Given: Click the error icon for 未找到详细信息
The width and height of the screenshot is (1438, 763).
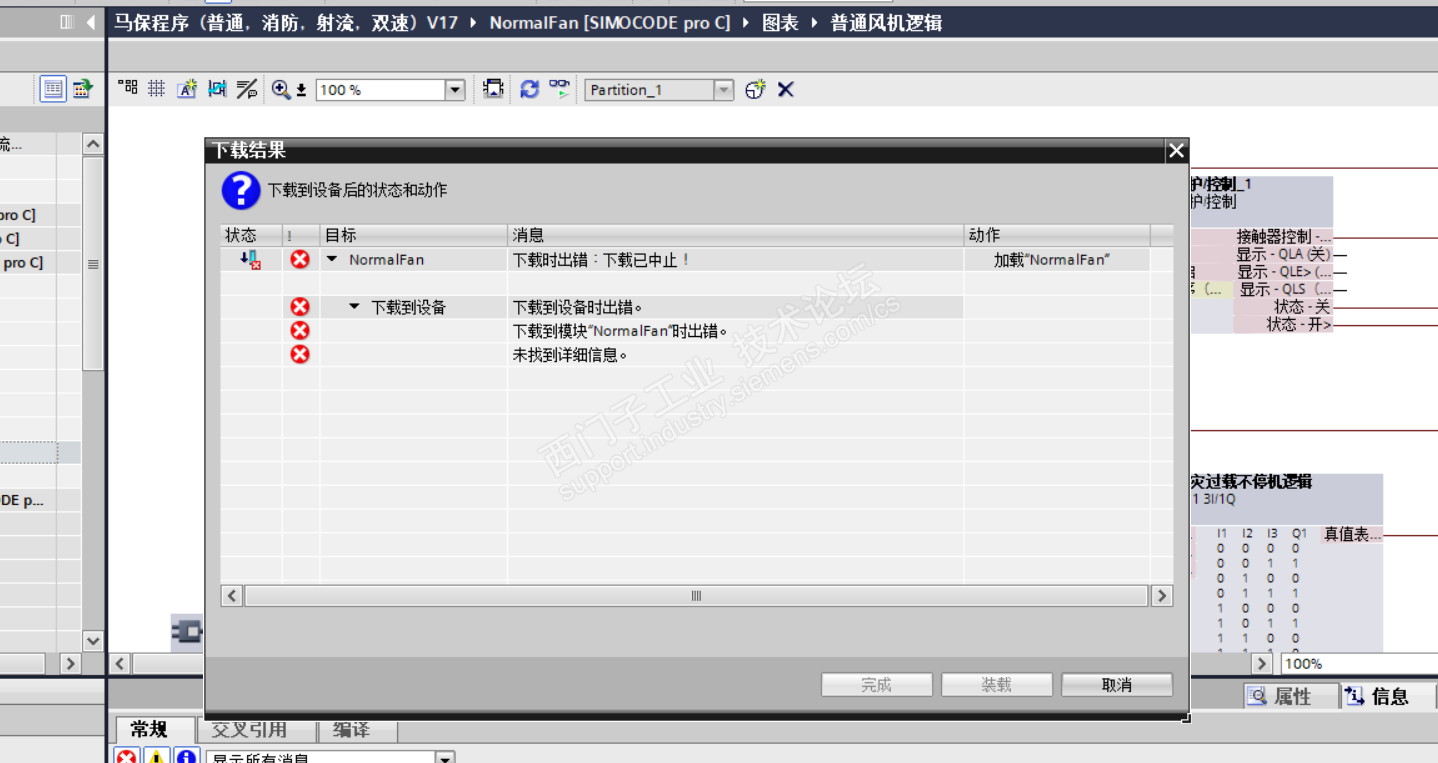Looking at the screenshot, I should pos(300,355).
